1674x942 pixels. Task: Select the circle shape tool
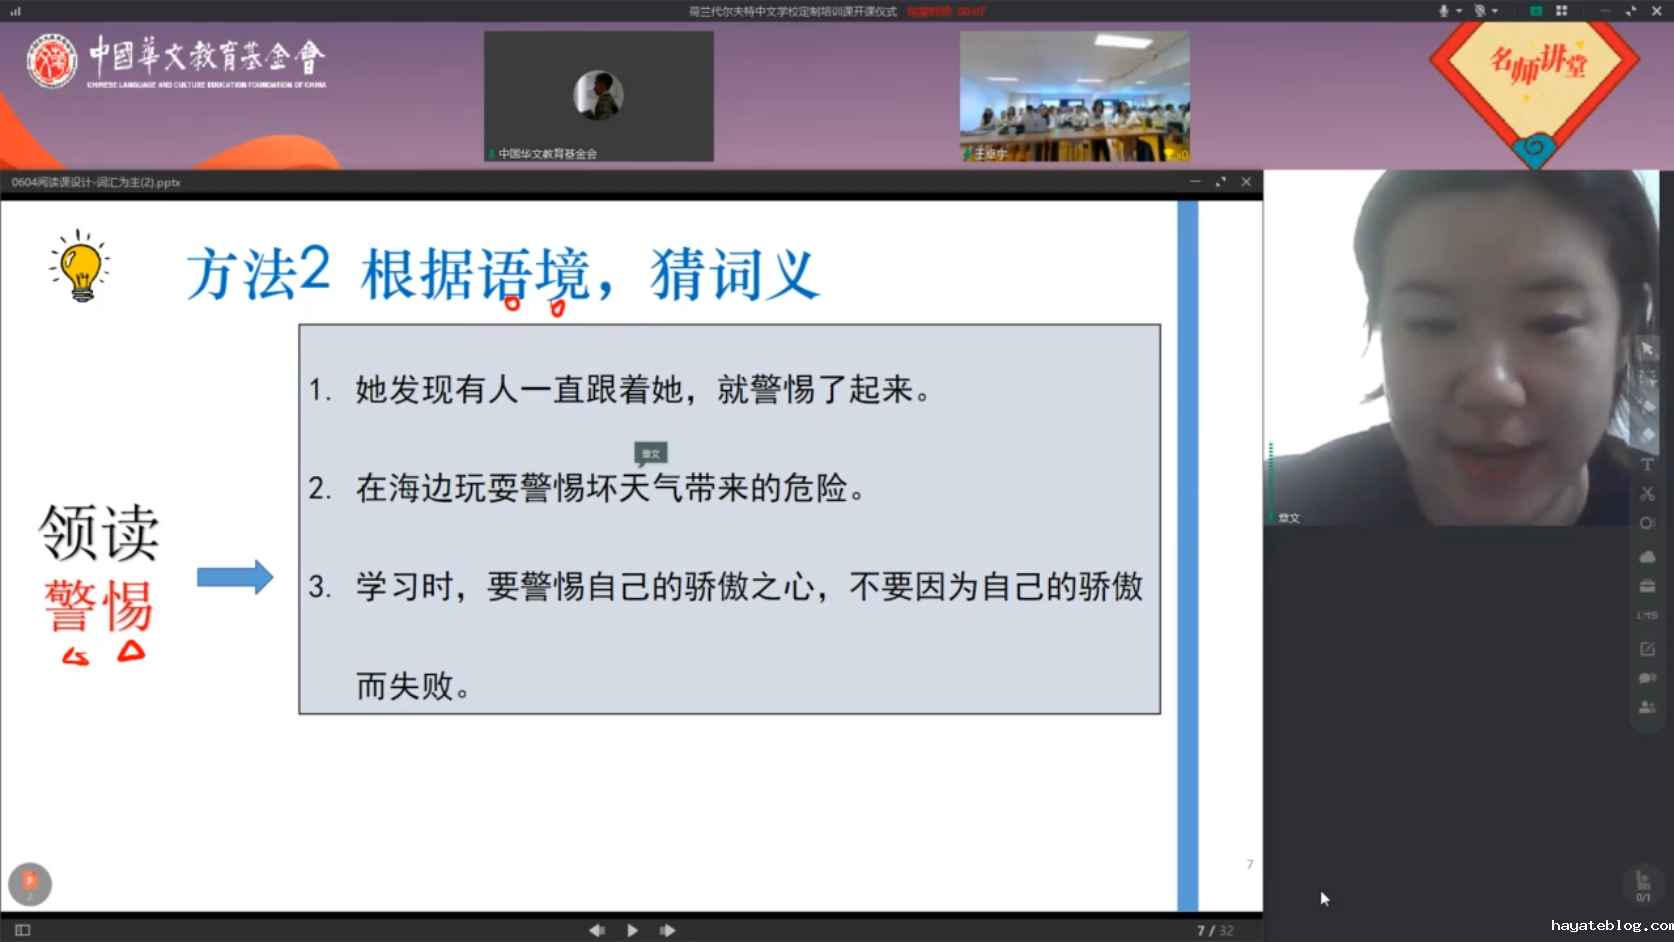(x=1647, y=522)
